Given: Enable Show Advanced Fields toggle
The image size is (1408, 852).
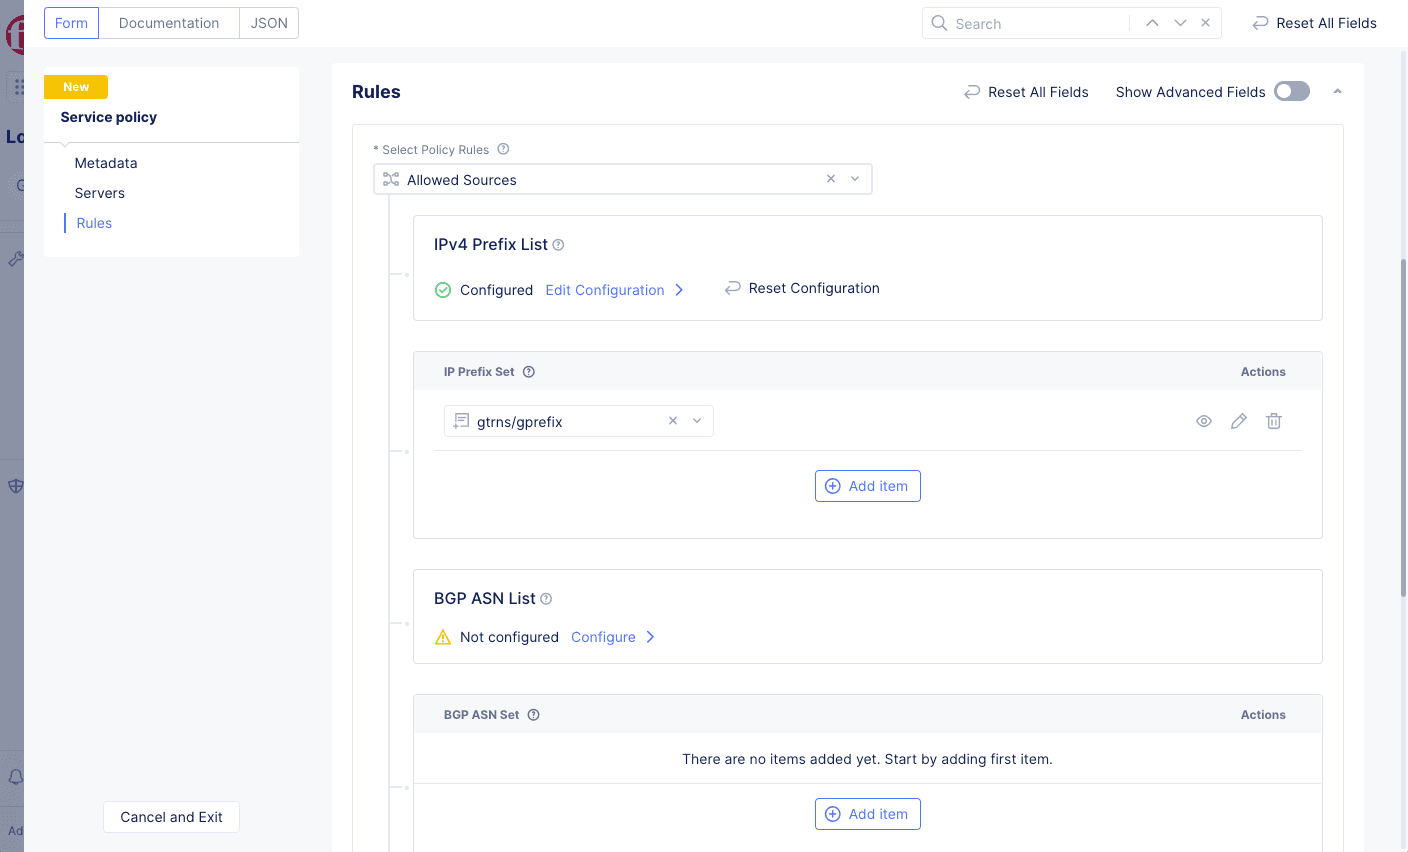Looking at the screenshot, I should pos(1291,92).
